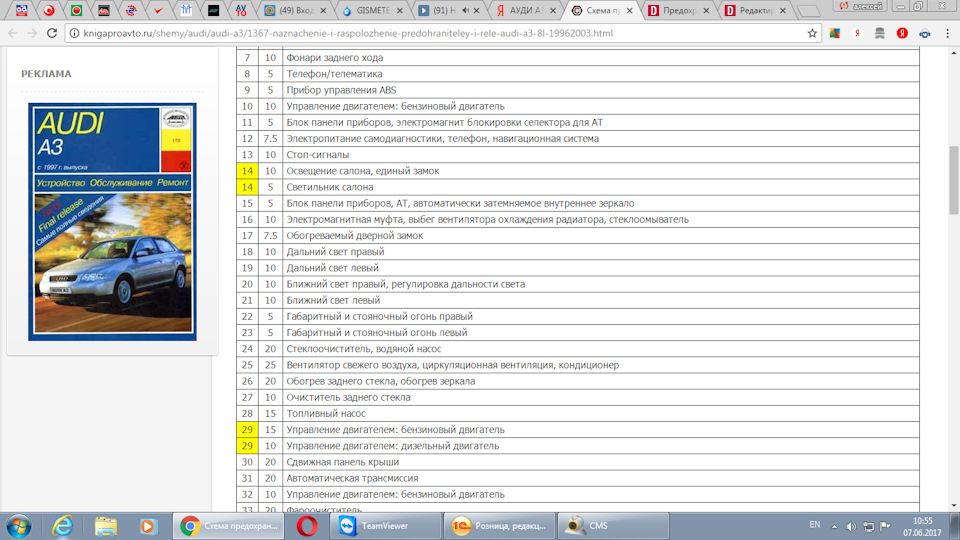
Task: Launch Opera browser from the taskbar
Action: tap(307, 526)
